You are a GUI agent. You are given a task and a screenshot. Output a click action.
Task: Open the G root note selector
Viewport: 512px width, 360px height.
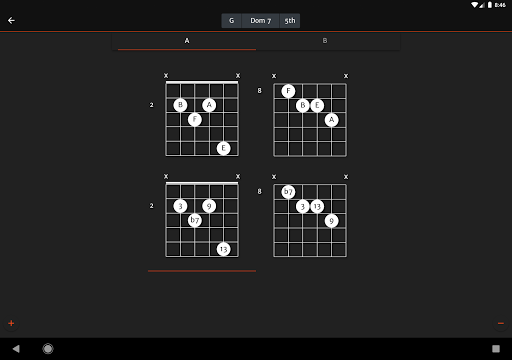[231, 21]
